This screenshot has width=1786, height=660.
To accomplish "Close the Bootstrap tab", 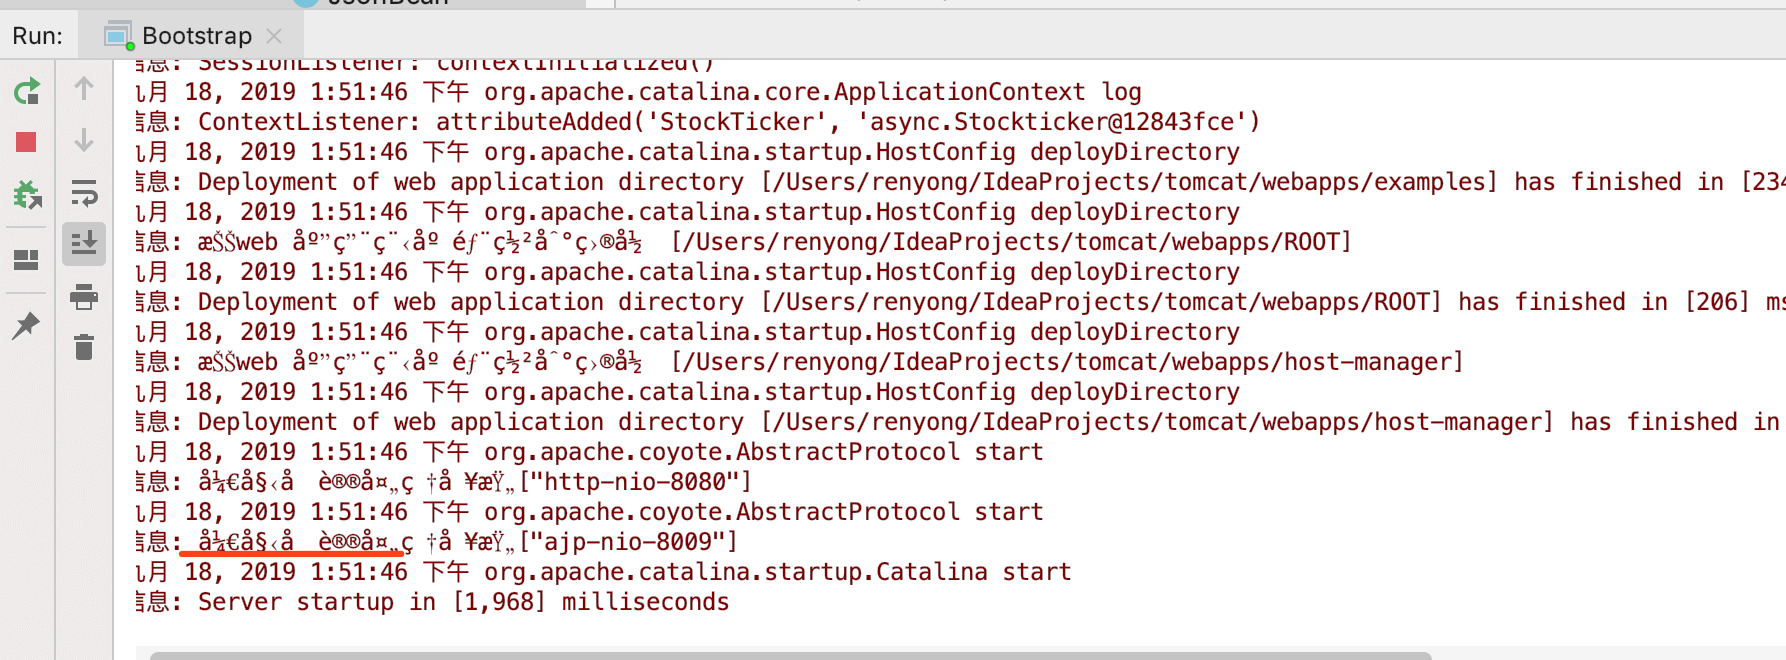I will tap(274, 36).
